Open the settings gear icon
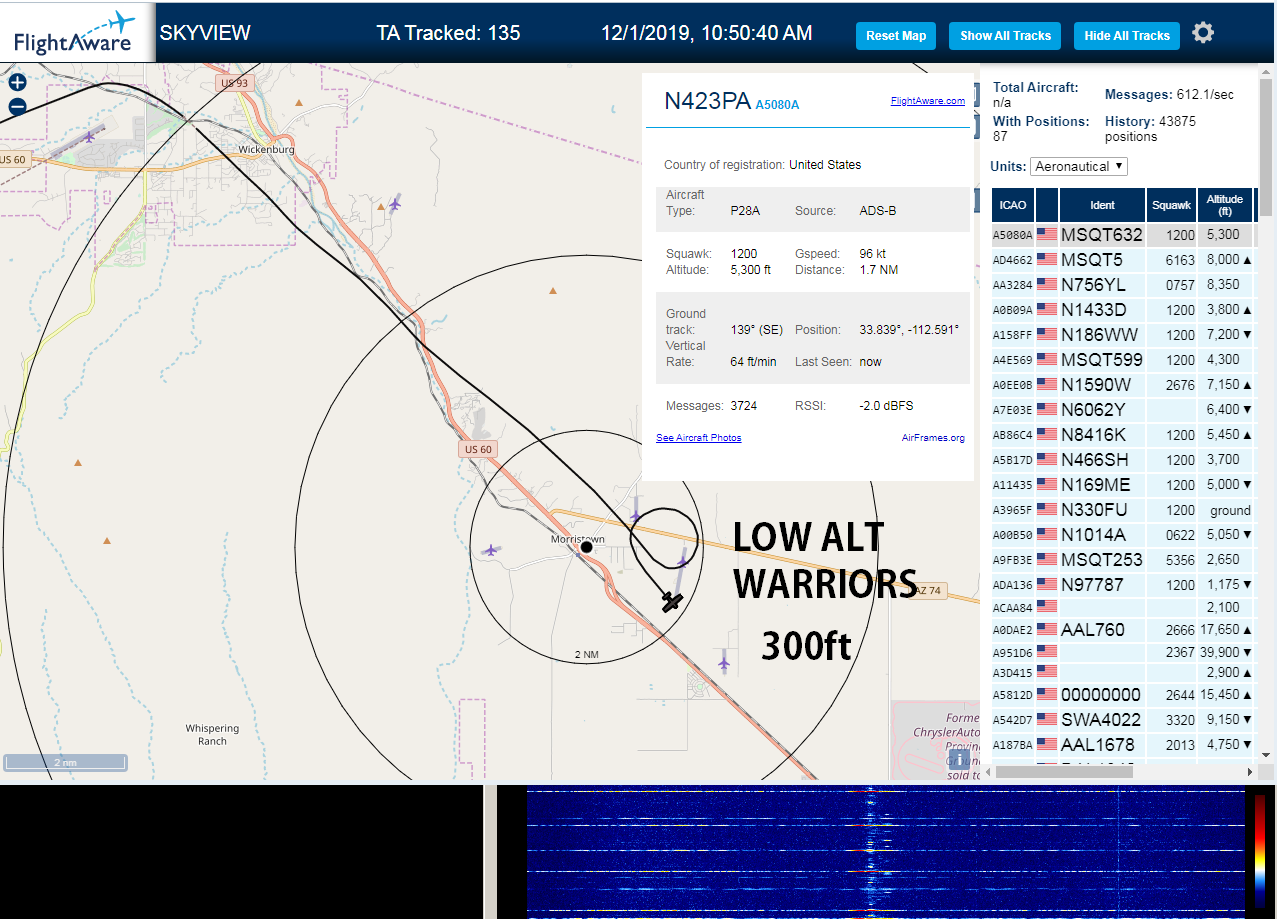 point(1203,33)
